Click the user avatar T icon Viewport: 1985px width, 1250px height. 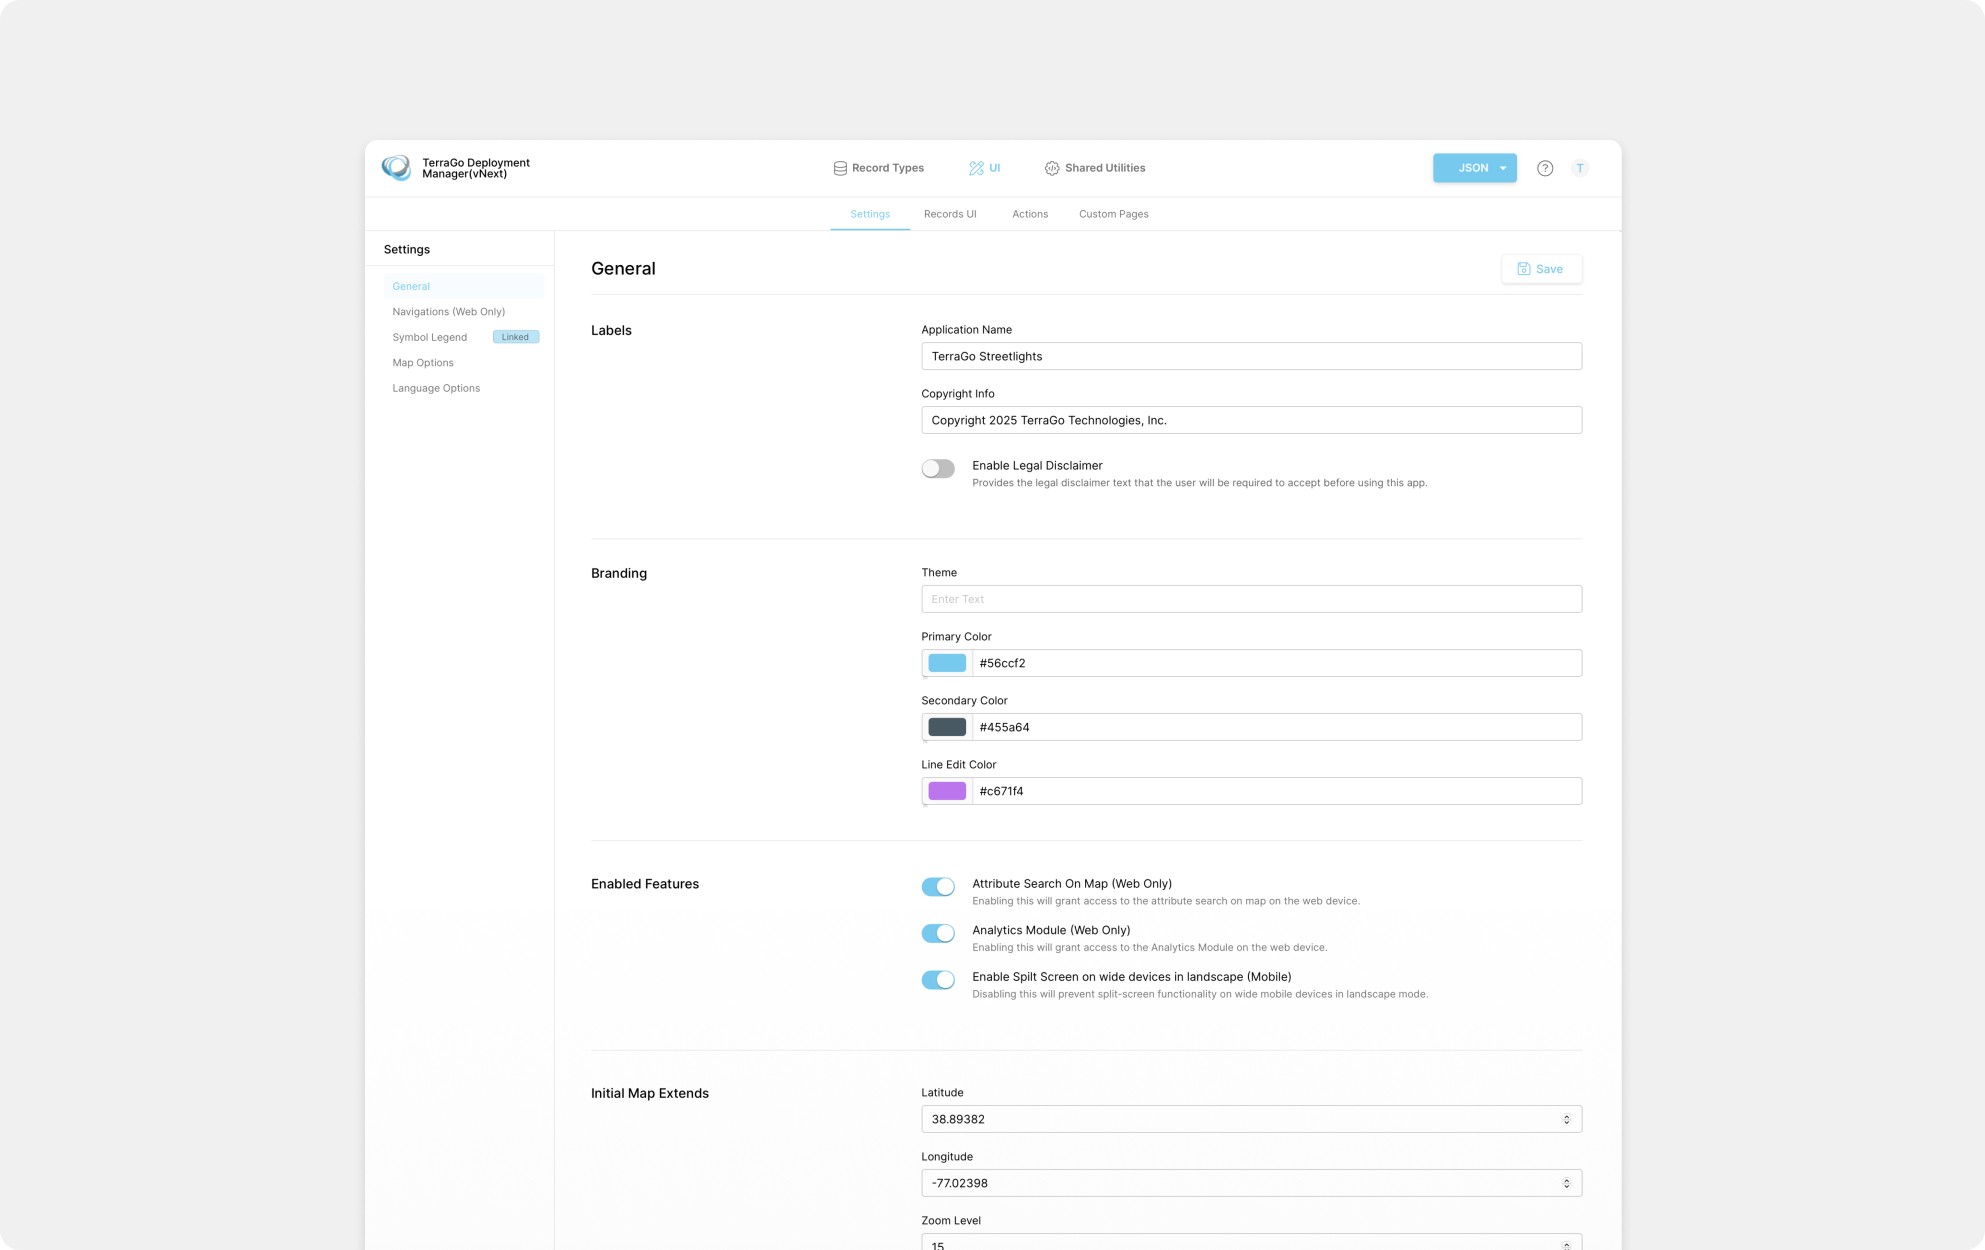coord(1579,168)
